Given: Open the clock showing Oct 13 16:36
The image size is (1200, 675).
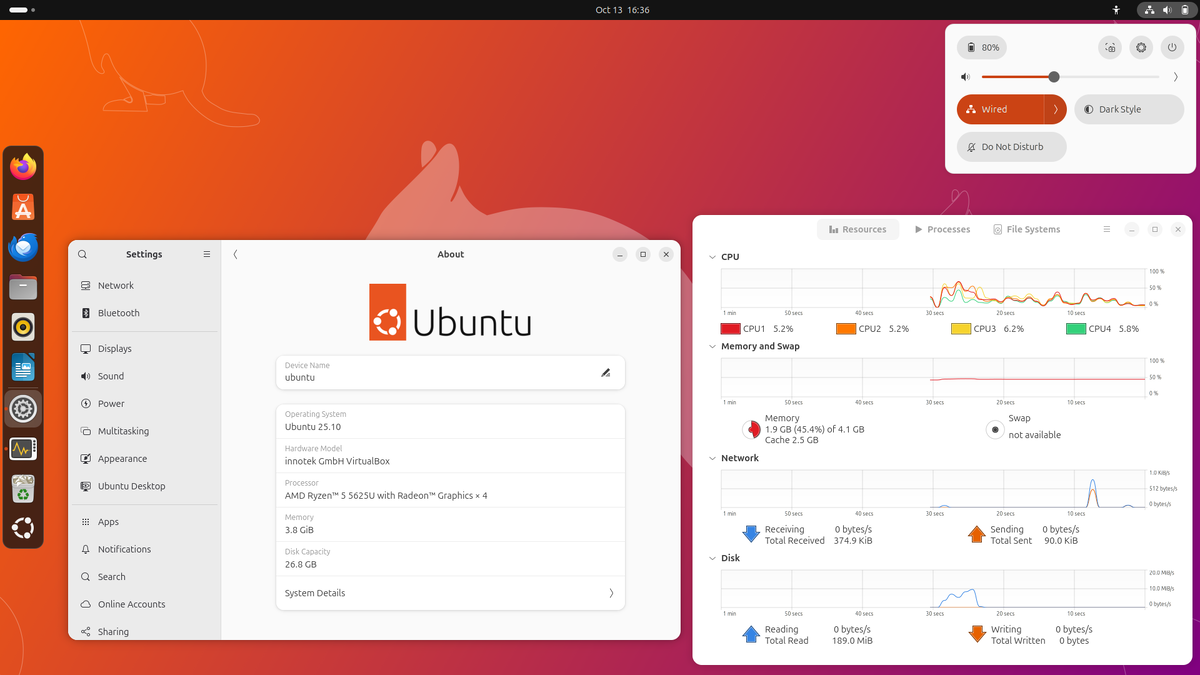Looking at the screenshot, I should pos(622,10).
